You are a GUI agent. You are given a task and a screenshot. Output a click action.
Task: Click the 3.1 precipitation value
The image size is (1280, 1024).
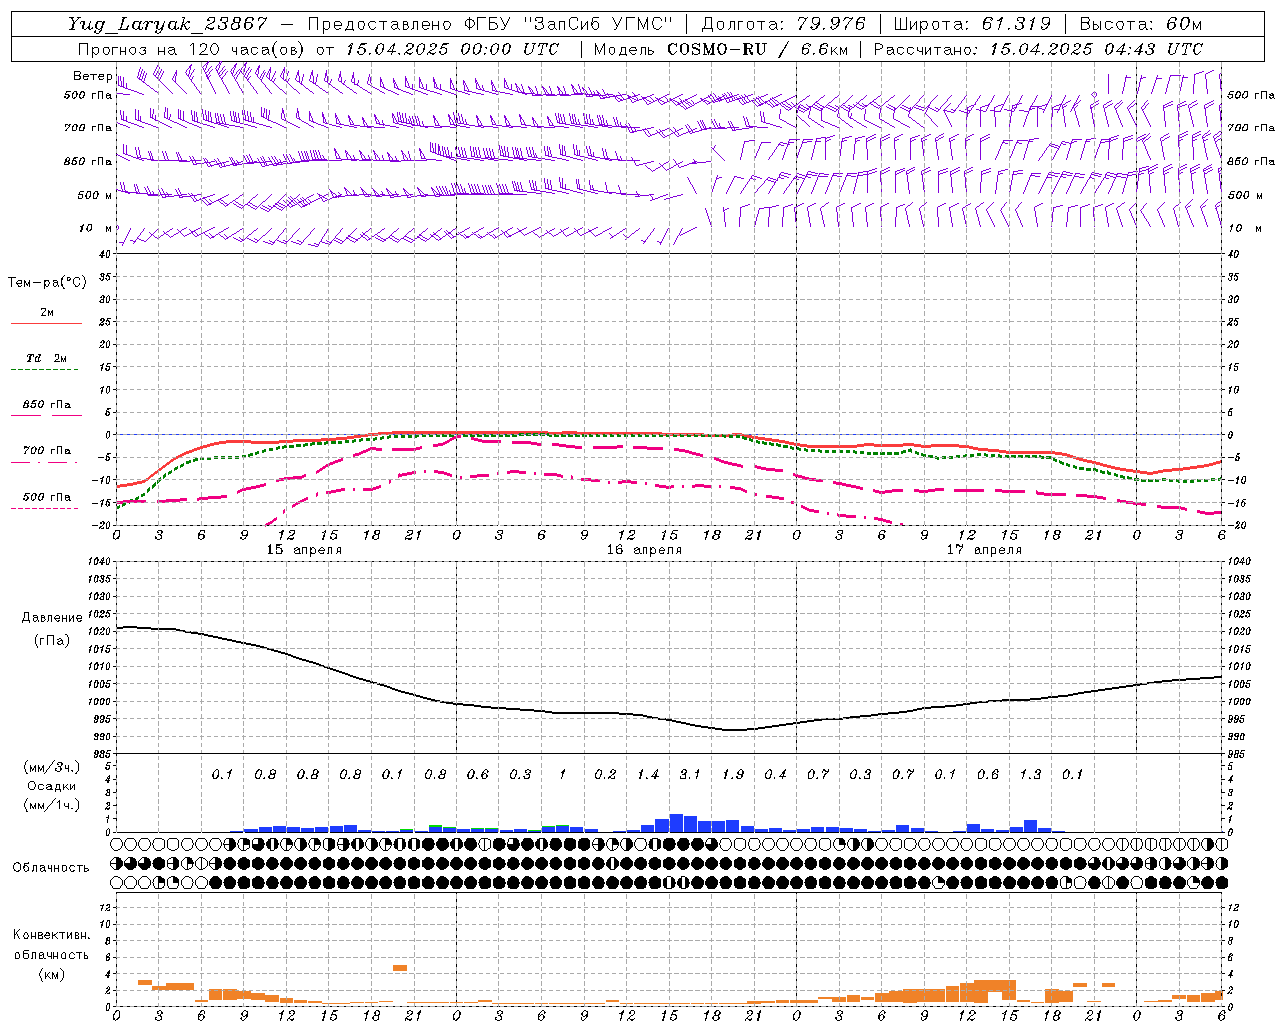[690, 774]
